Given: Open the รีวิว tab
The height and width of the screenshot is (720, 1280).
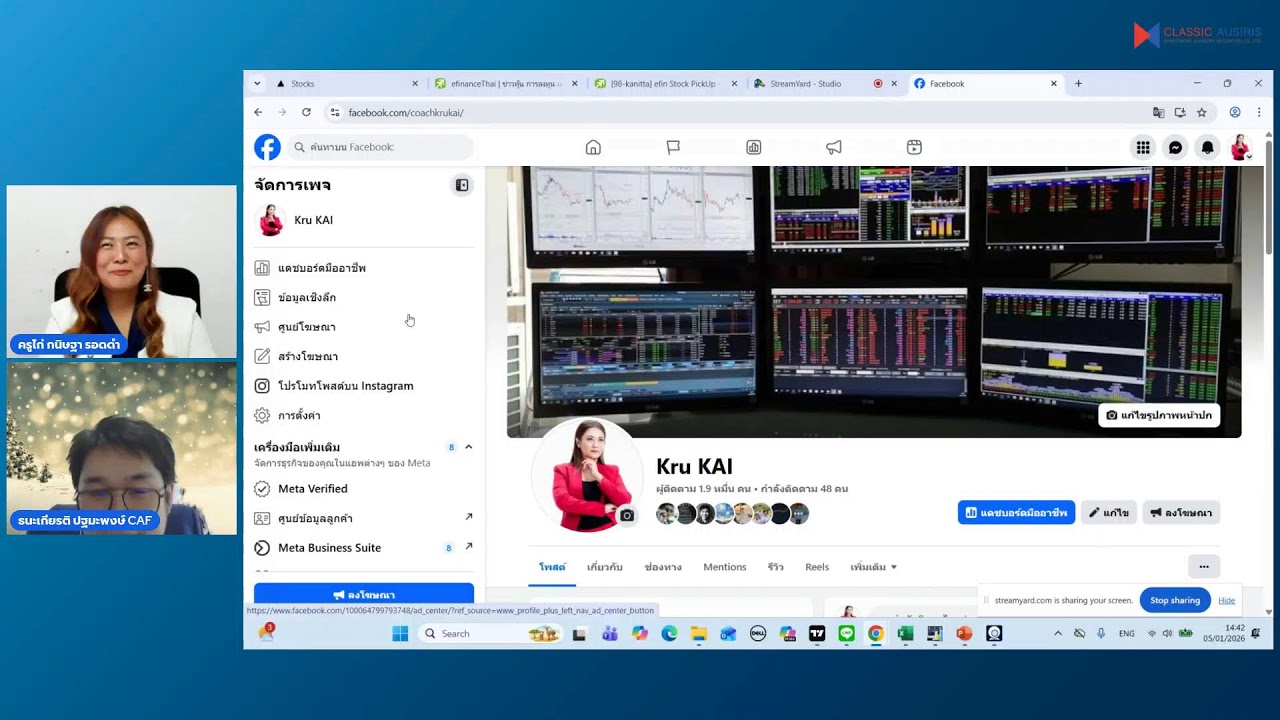Looking at the screenshot, I should 776,567.
